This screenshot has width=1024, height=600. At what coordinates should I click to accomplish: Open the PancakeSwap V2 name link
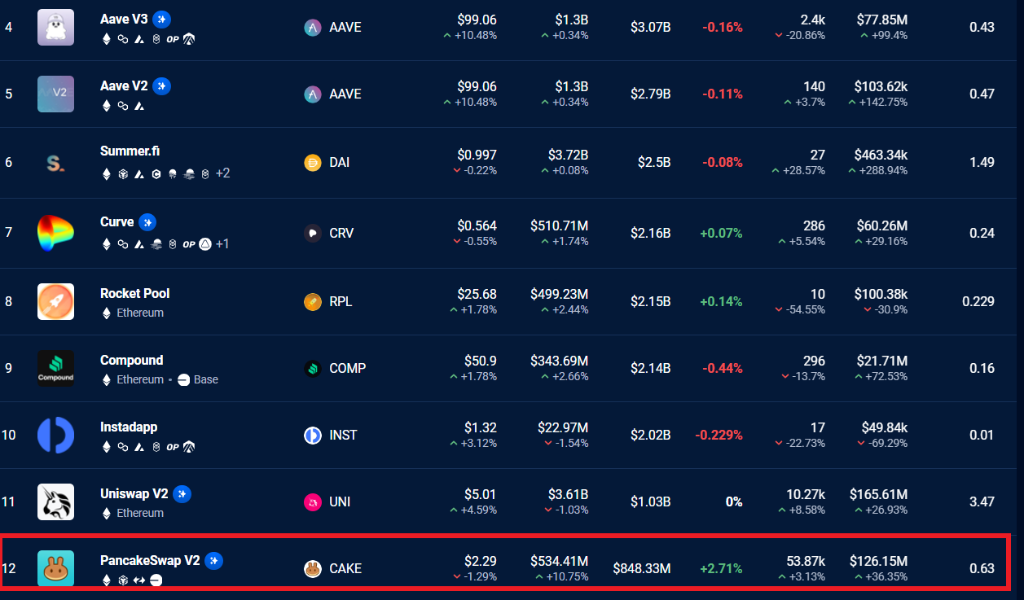150,560
